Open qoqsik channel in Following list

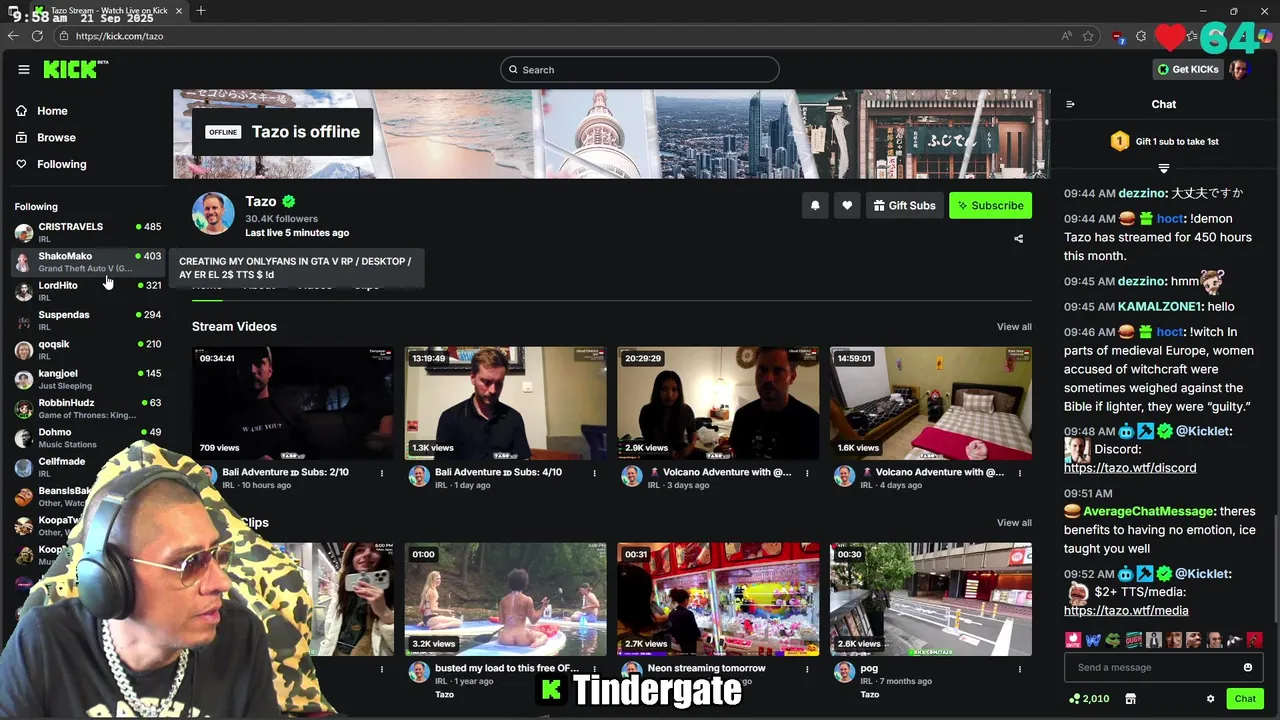pyautogui.click(x=88, y=350)
